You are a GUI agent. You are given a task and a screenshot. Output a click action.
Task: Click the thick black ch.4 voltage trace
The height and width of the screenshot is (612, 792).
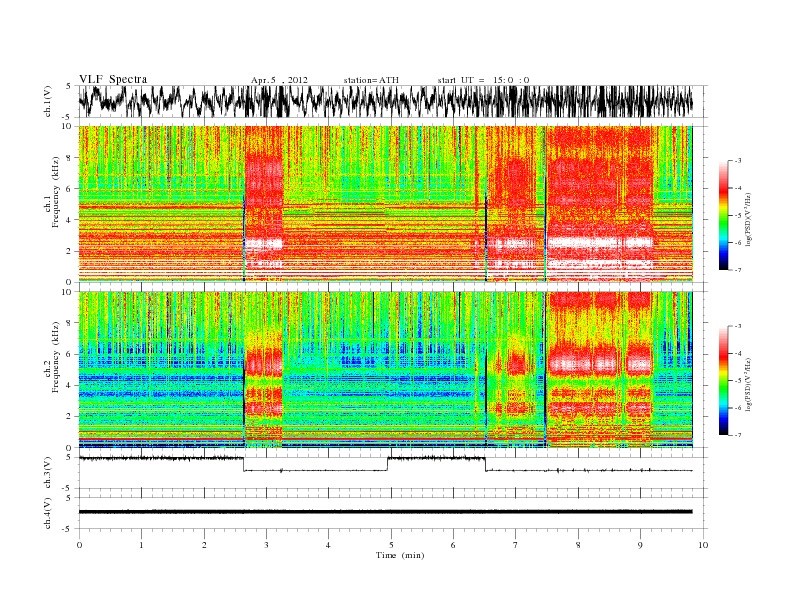(385, 512)
